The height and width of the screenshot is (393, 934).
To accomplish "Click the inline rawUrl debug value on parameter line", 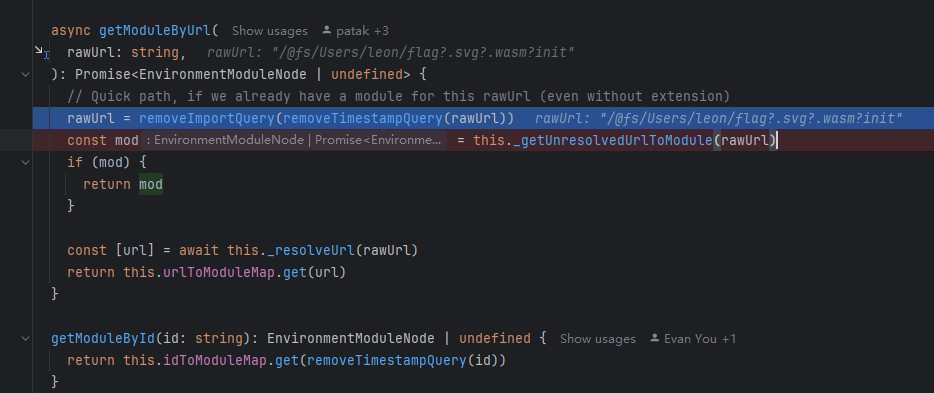I will [x=391, y=53].
